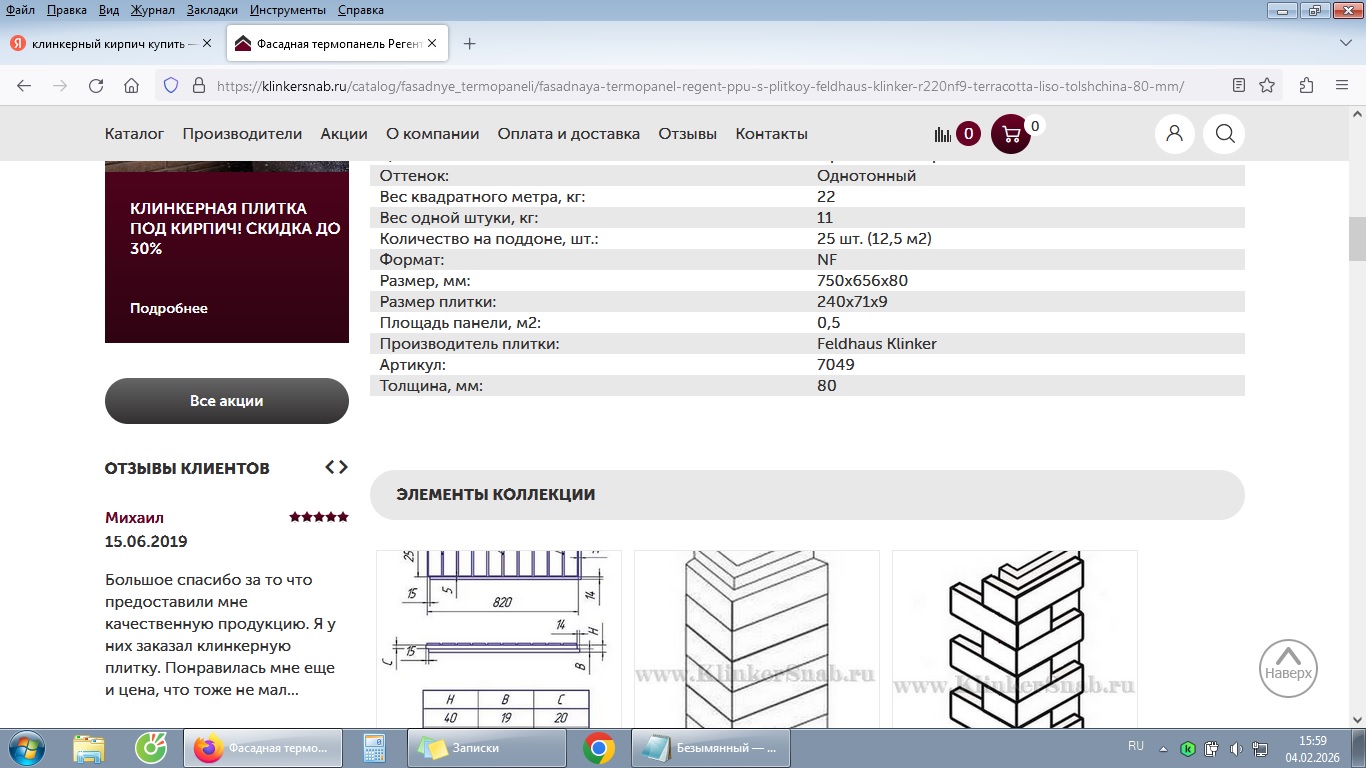Toggle reader view in address bar
The height and width of the screenshot is (768, 1366).
1239,86
